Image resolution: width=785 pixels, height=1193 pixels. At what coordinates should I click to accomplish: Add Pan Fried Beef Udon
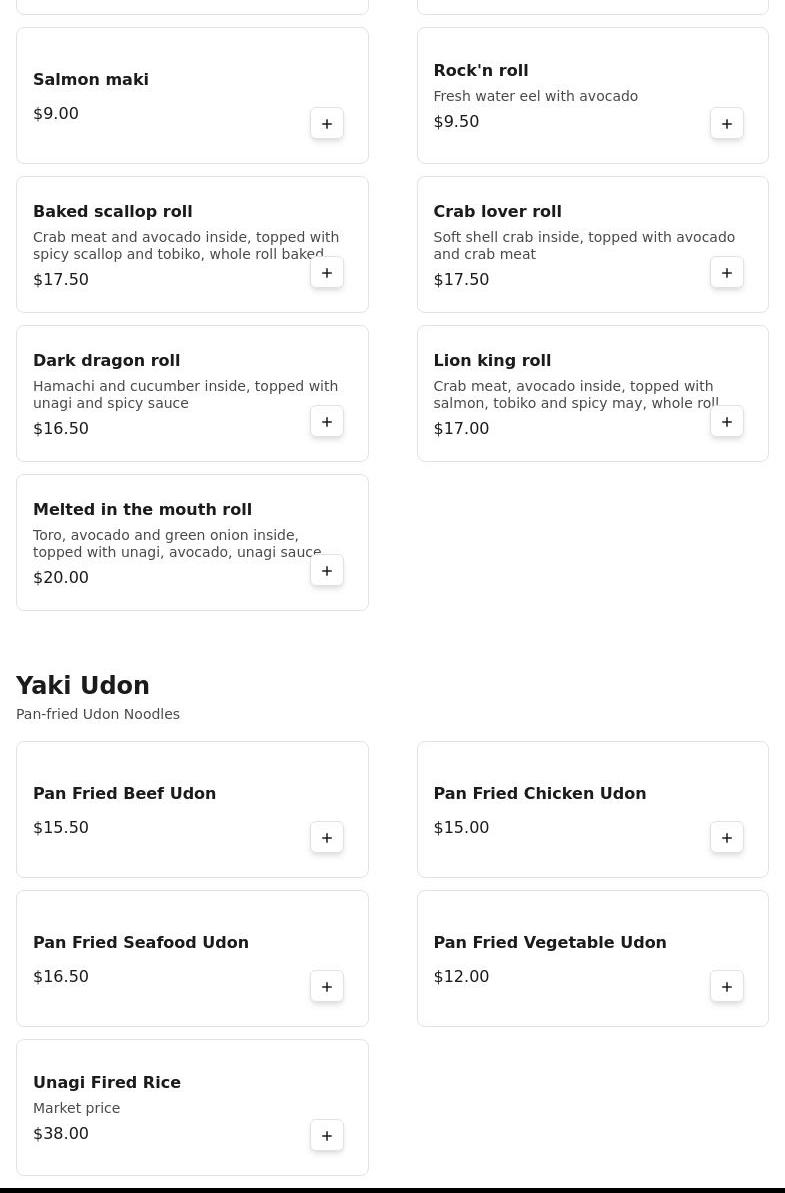tap(327, 838)
